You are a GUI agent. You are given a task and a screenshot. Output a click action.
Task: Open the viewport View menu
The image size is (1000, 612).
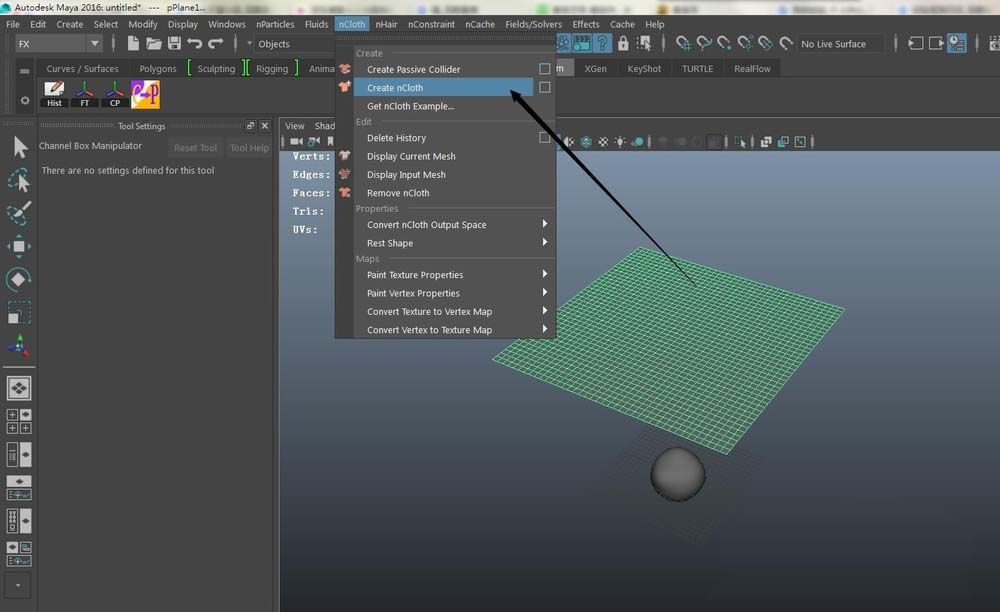[294, 126]
